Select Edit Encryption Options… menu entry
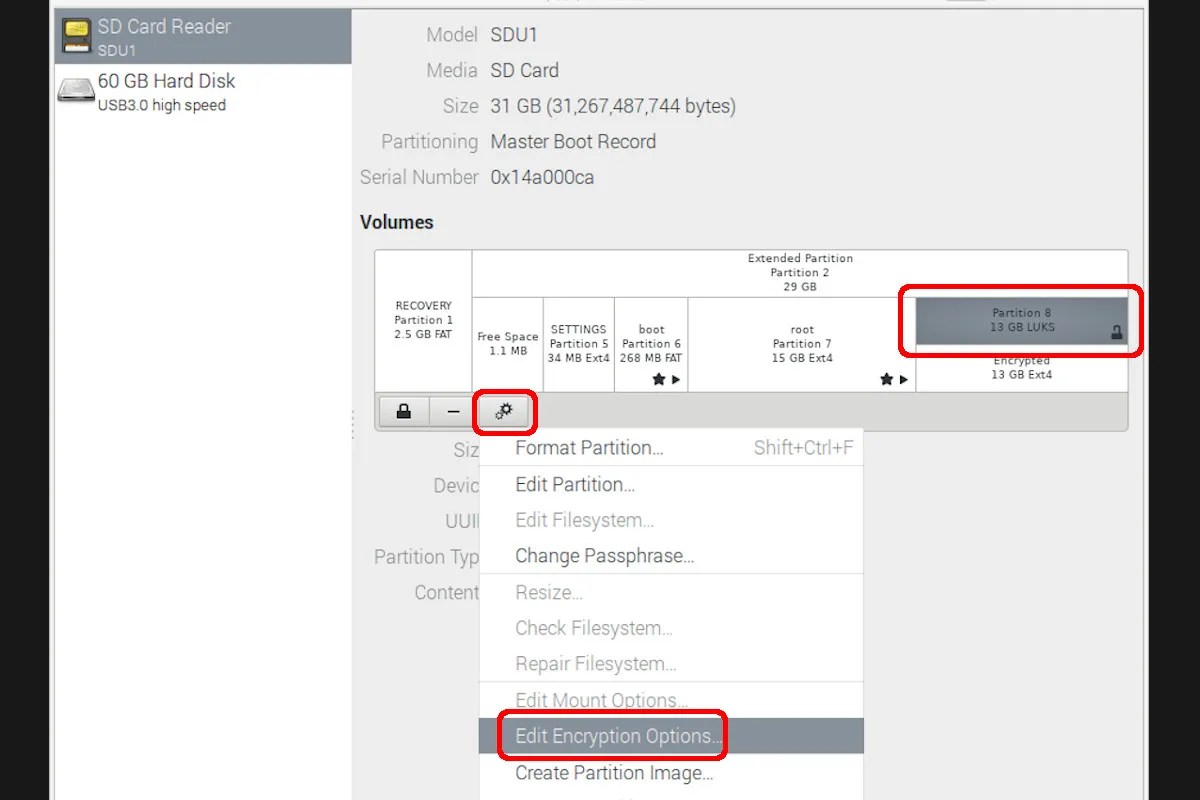The height and width of the screenshot is (800, 1200). (x=671, y=736)
